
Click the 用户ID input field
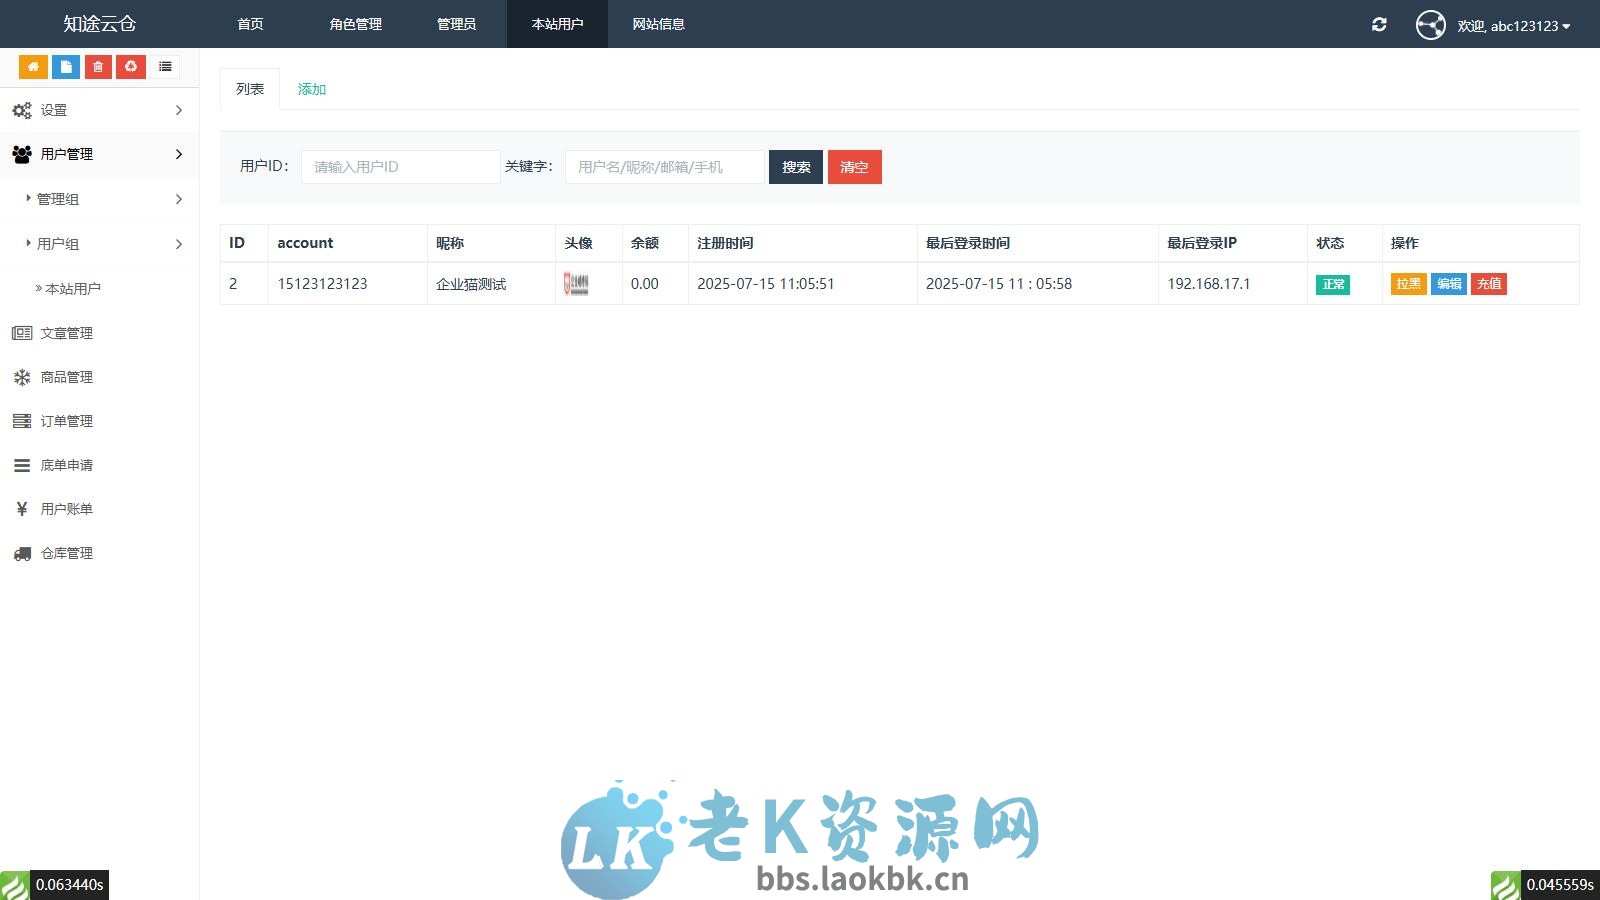coord(400,167)
